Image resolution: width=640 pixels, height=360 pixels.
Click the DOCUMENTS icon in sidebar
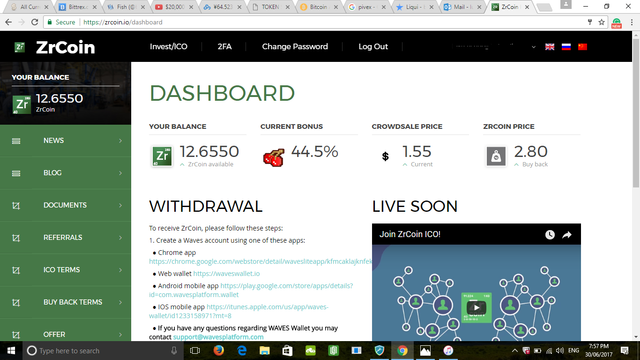tap(16, 205)
